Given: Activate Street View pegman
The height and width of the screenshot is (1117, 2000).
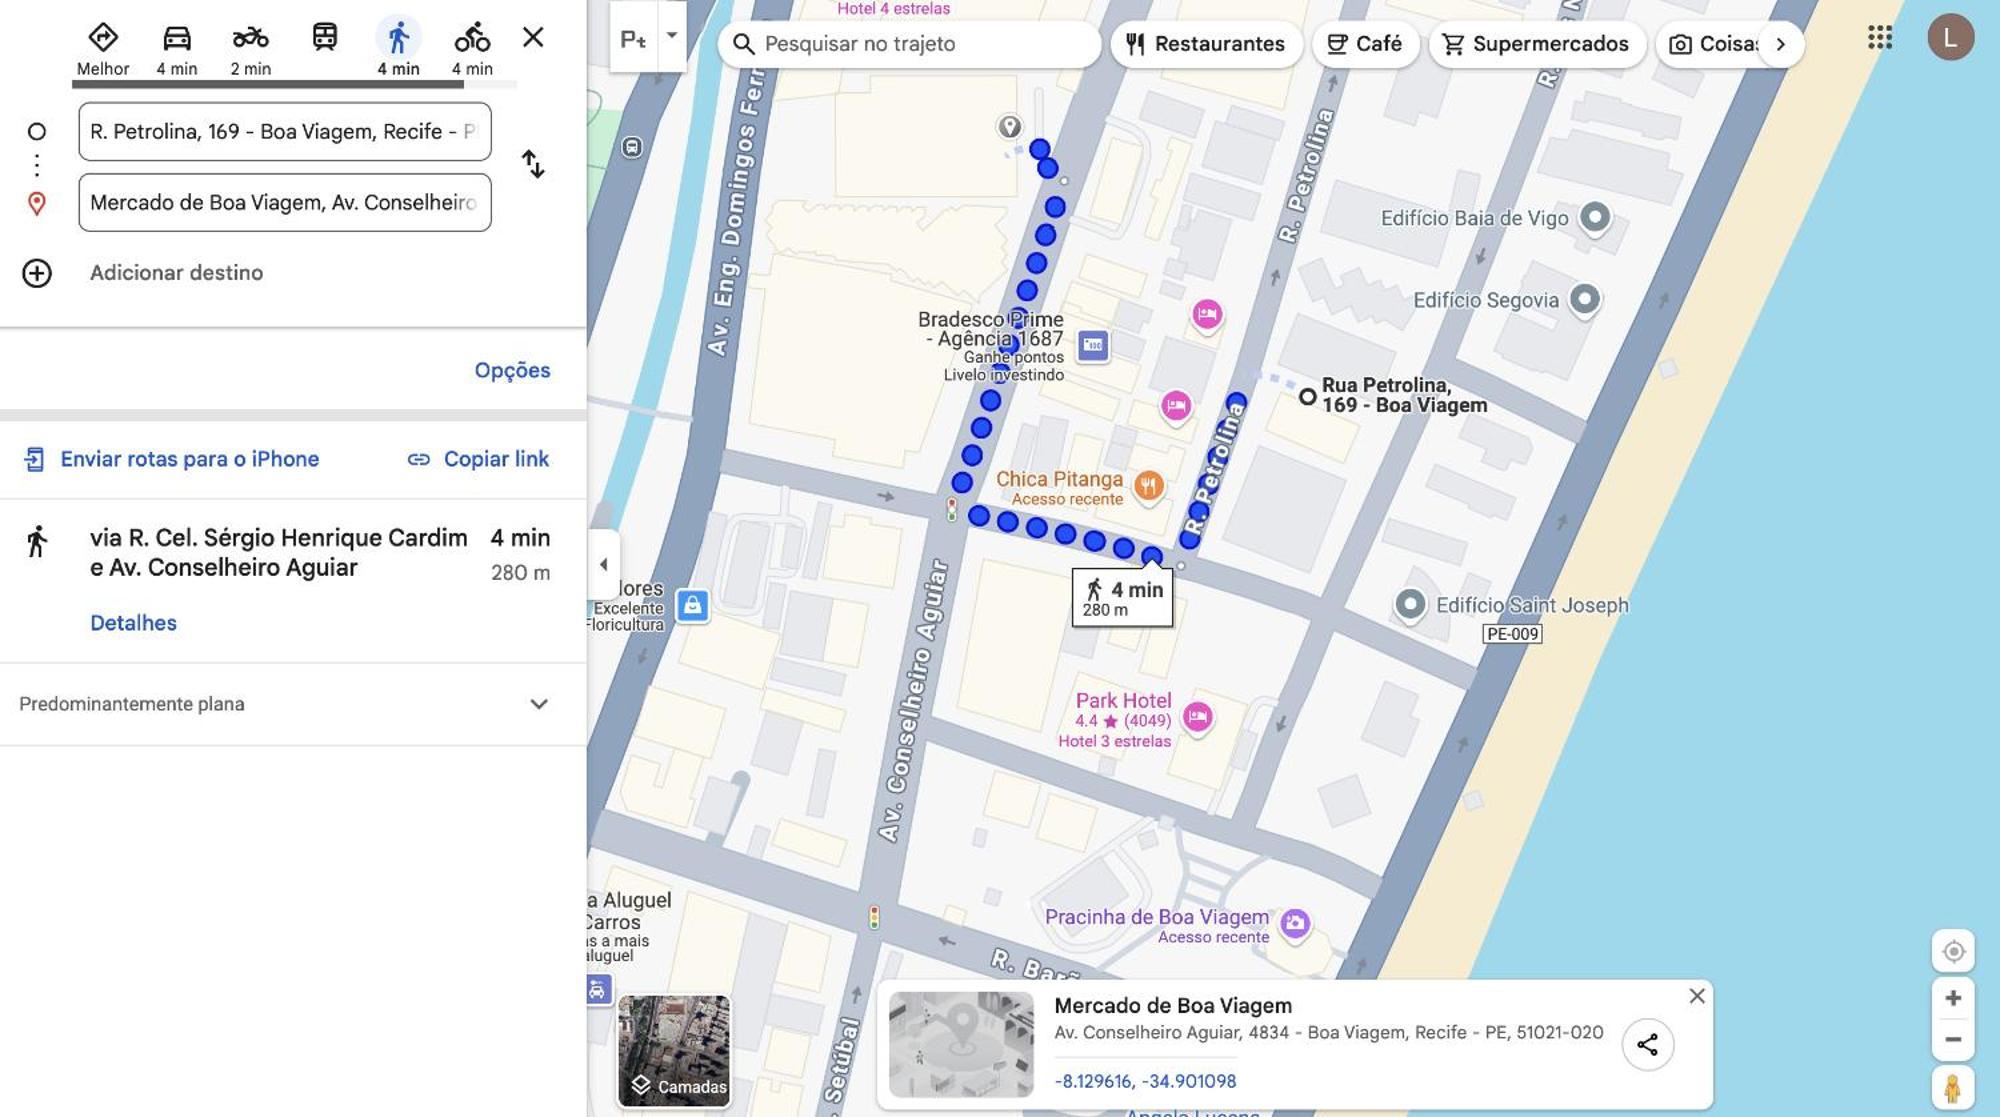Looking at the screenshot, I should click(1953, 1088).
